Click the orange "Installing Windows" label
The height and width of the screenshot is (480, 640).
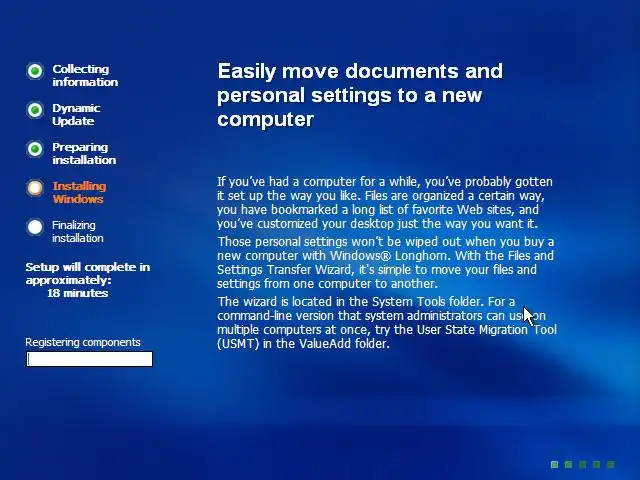pyautogui.click(x=79, y=192)
